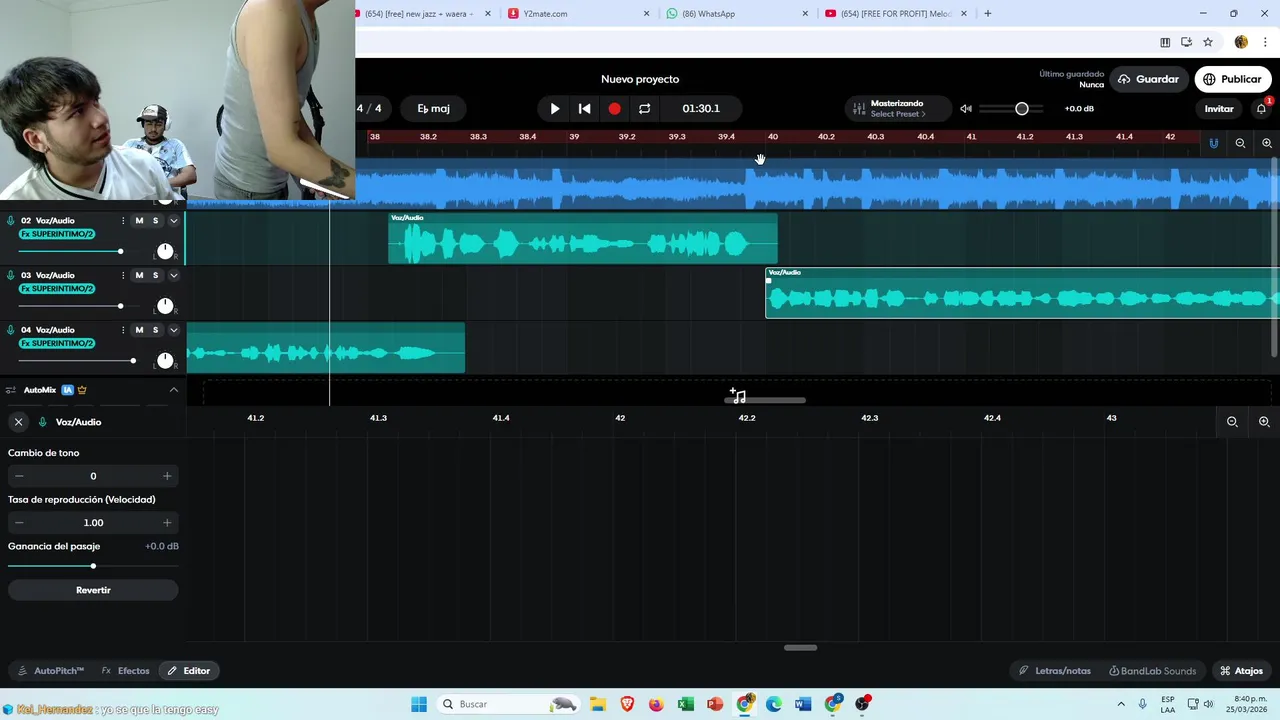Viewport: 1280px width, 720px height.
Task: Switch to the Y2mate.com browser tab
Action: (578, 14)
